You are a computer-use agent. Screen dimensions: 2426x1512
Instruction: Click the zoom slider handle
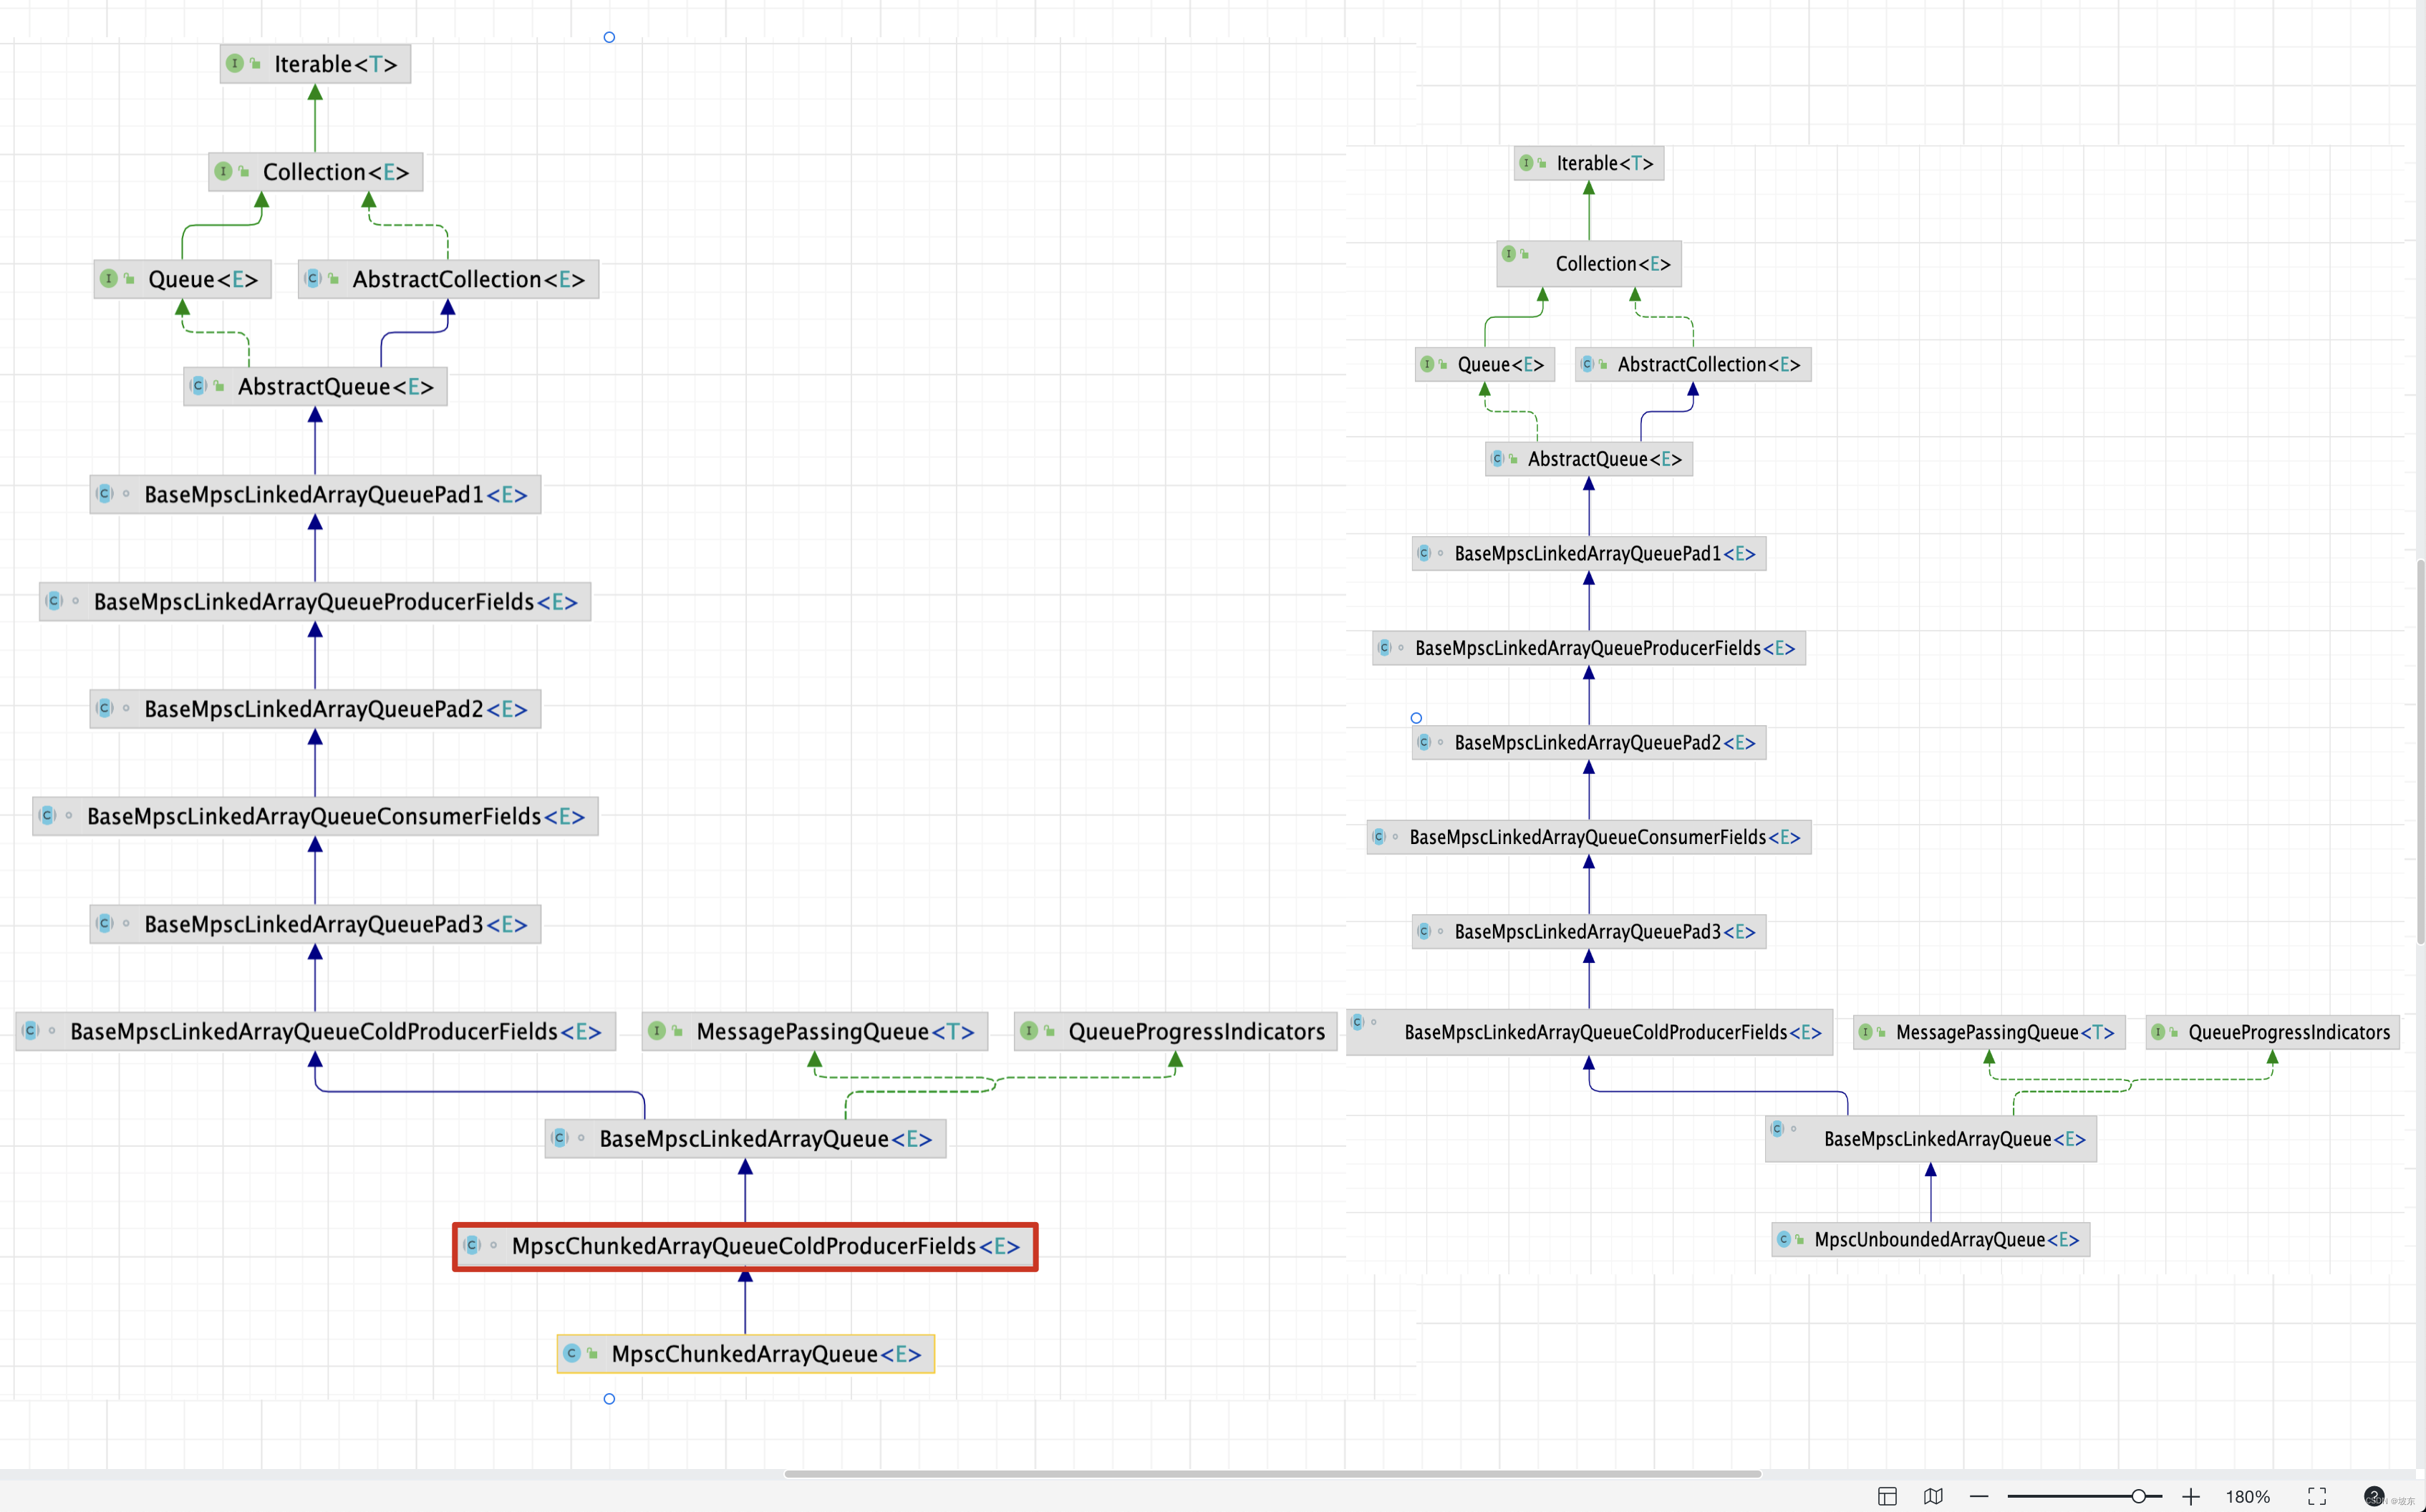coord(2138,1496)
